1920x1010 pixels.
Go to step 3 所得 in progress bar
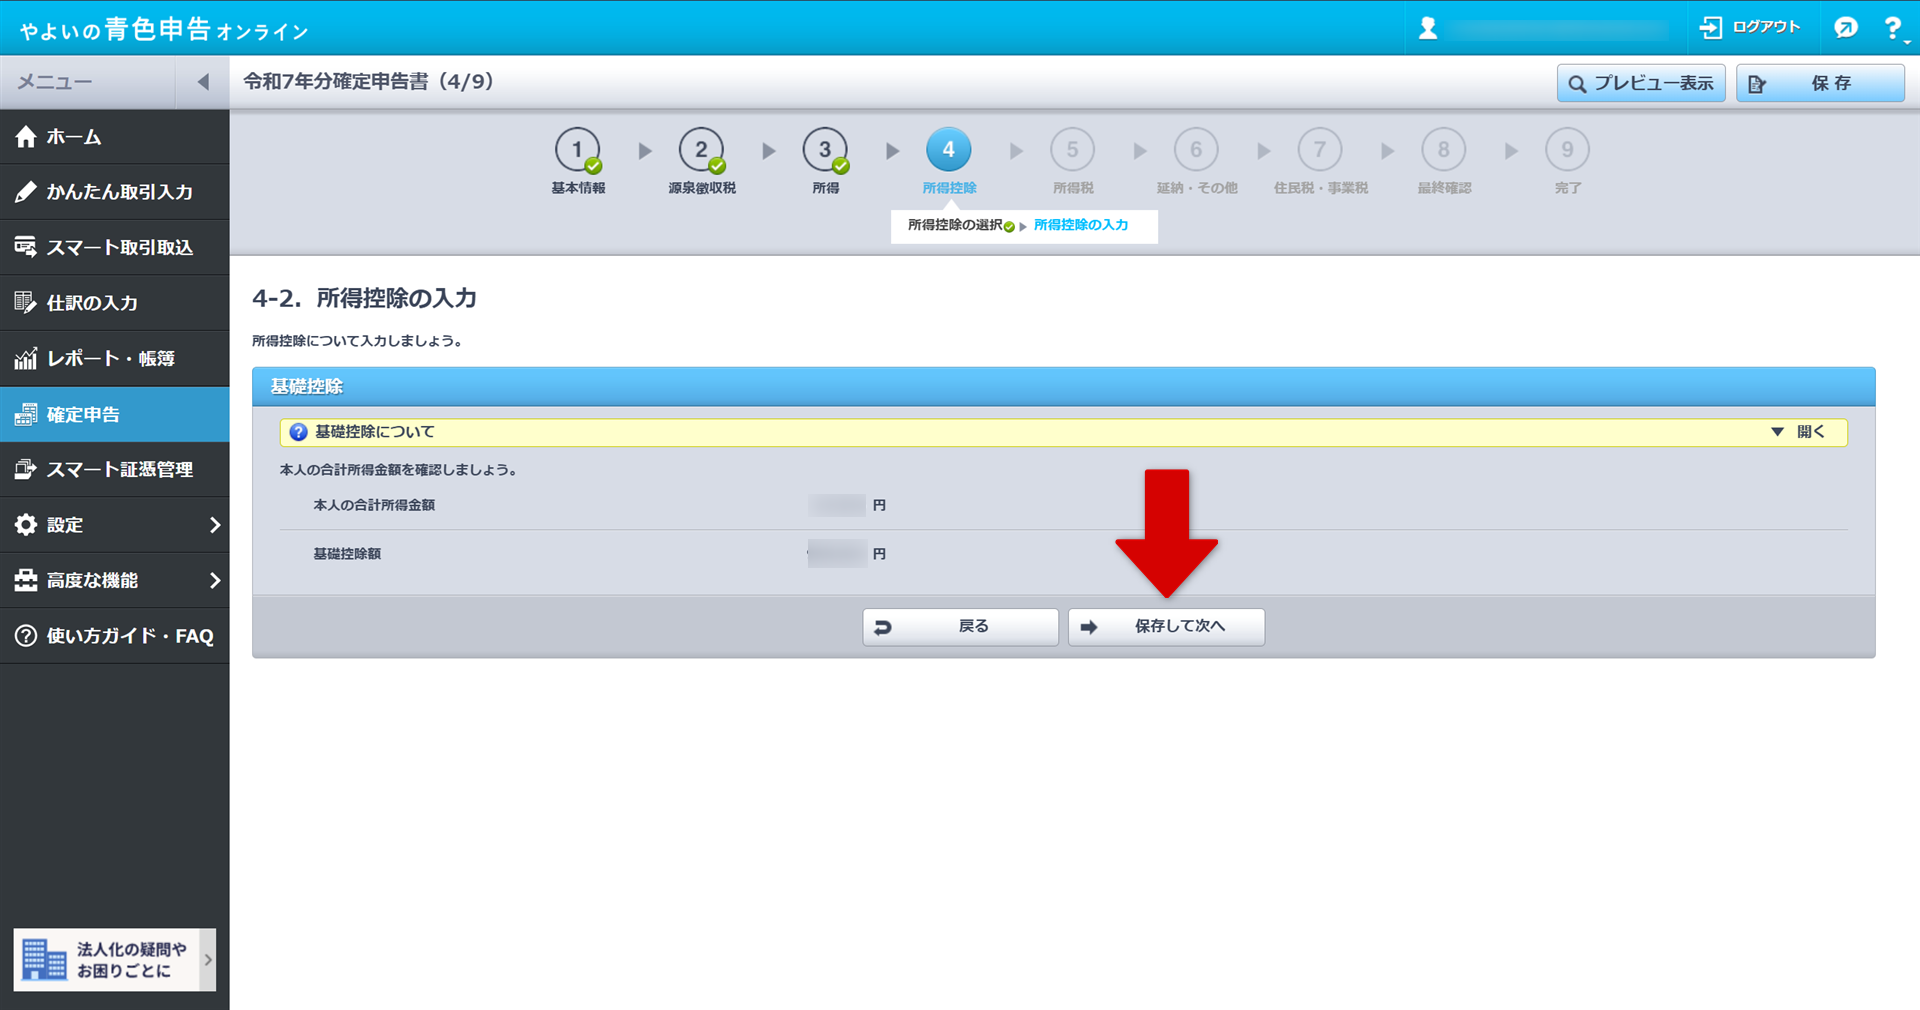(825, 151)
